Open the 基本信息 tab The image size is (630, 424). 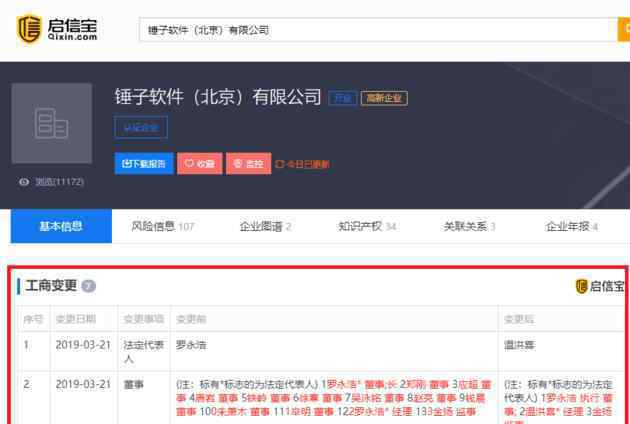coord(61,226)
